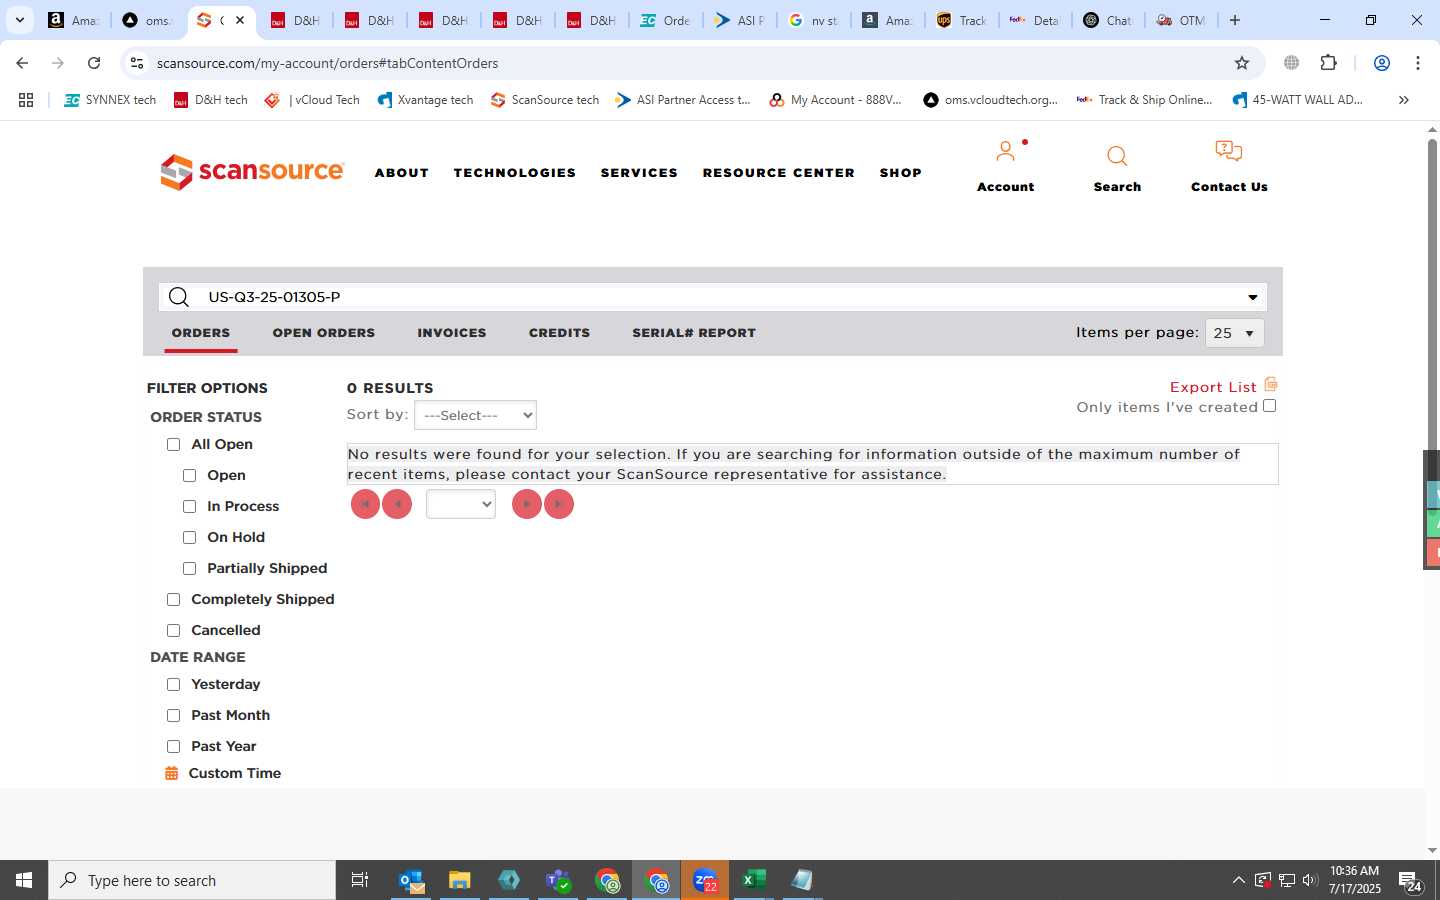Open the Resource Center menu
The width and height of the screenshot is (1440, 900).
click(779, 173)
